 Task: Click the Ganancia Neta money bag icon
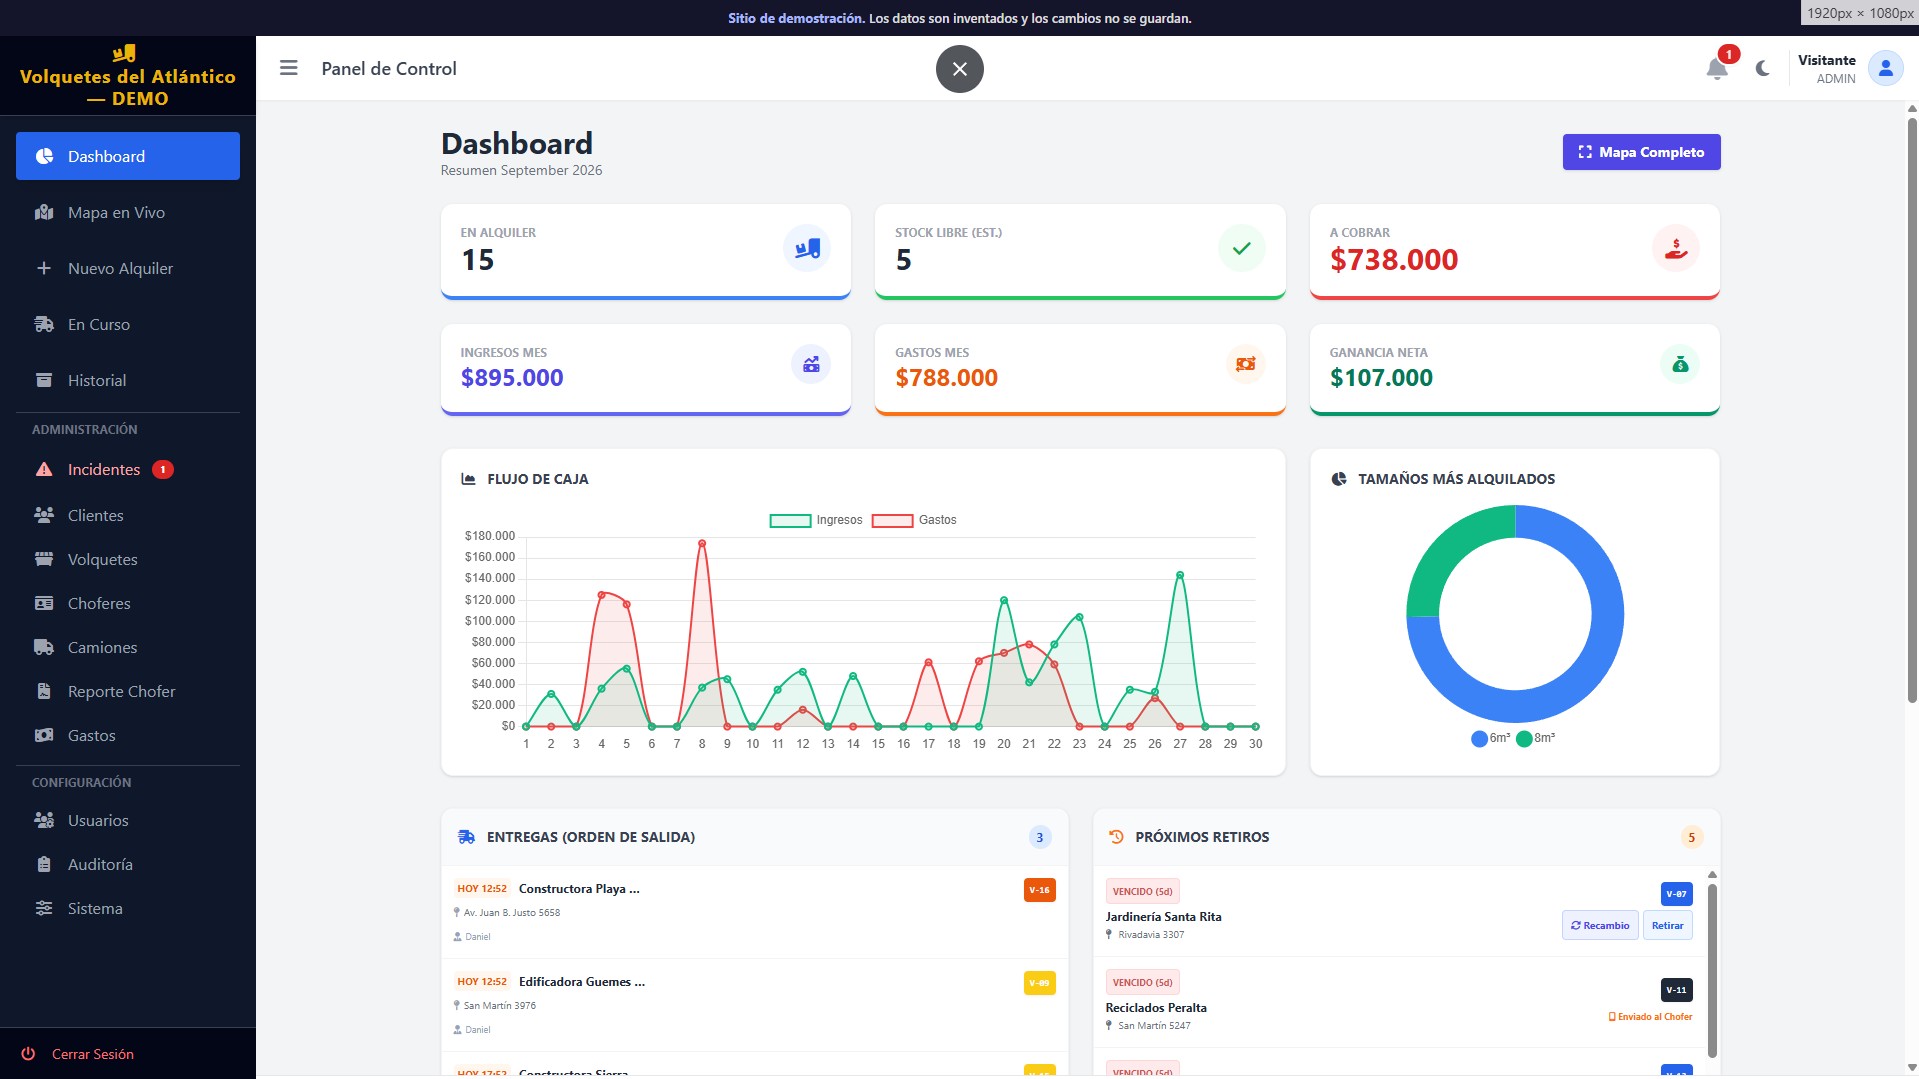(x=1680, y=364)
